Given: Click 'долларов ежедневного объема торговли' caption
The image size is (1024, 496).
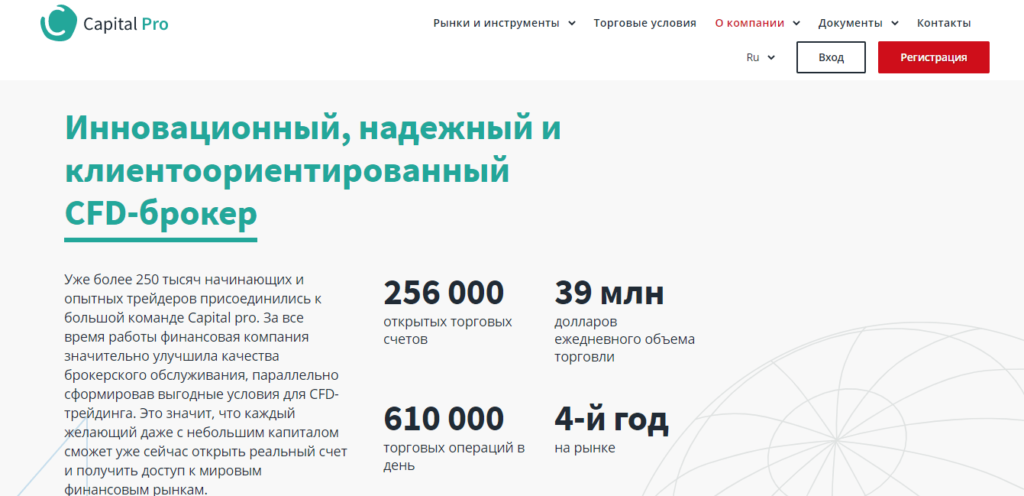Looking at the screenshot, I should pyautogui.click(x=624, y=339).
